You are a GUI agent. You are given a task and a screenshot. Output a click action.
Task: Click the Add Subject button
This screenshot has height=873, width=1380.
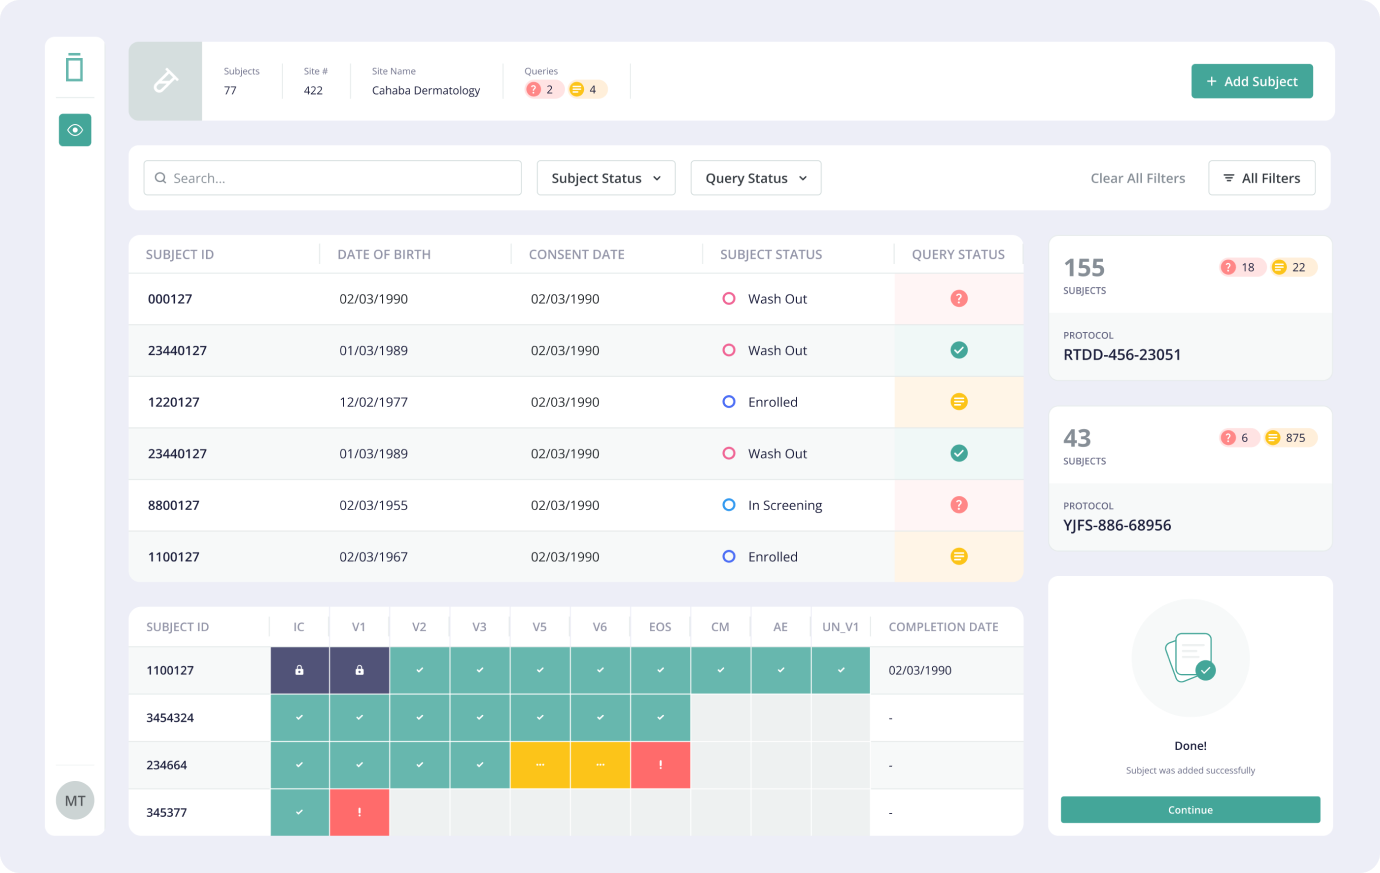(1251, 81)
